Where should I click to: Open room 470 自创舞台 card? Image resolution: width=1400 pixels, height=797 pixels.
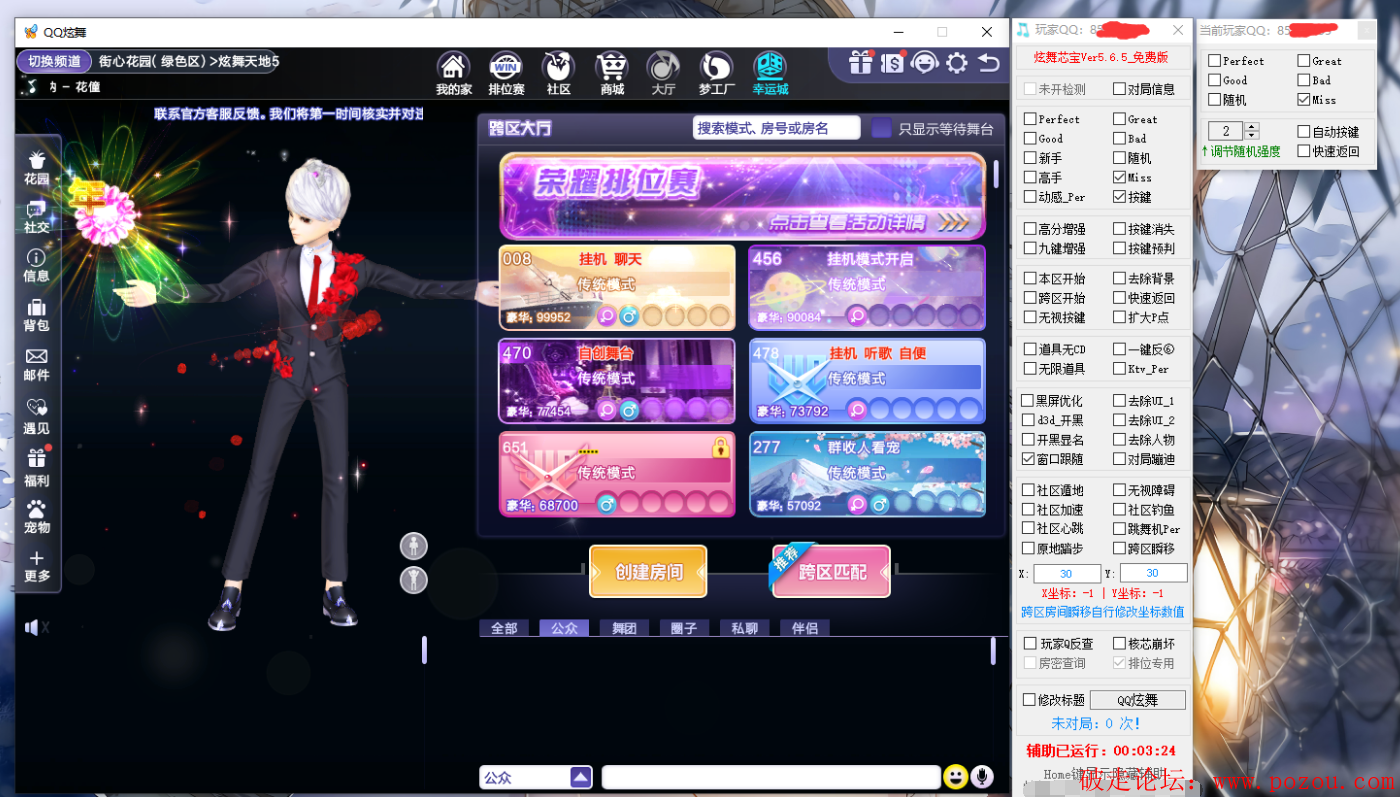[x=617, y=381]
